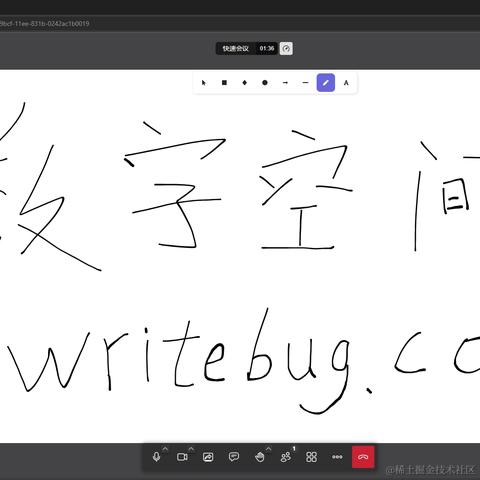
Task: Hang up with red button
Action: 363,457
